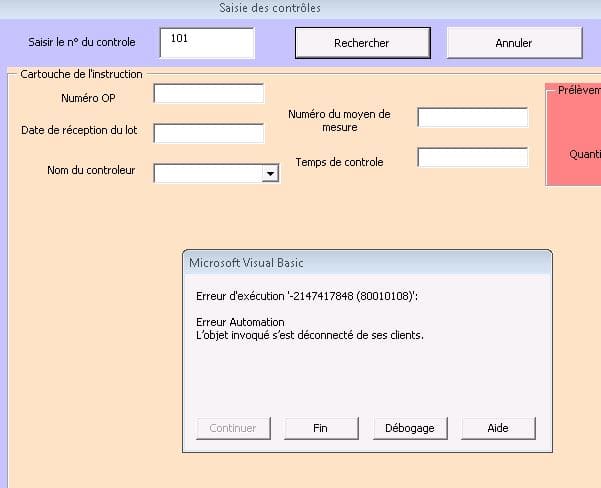Click inside the Nom du controleur combo box
The width and height of the screenshot is (601, 488).
(x=206, y=174)
